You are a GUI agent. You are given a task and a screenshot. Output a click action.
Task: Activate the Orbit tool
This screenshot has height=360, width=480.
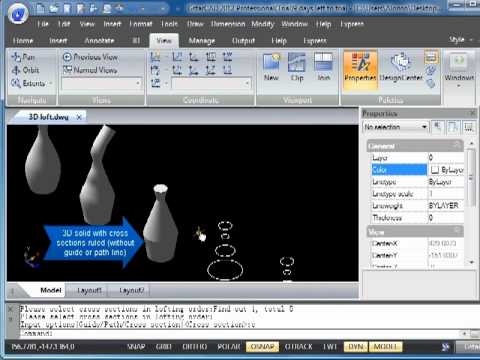coord(25,70)
